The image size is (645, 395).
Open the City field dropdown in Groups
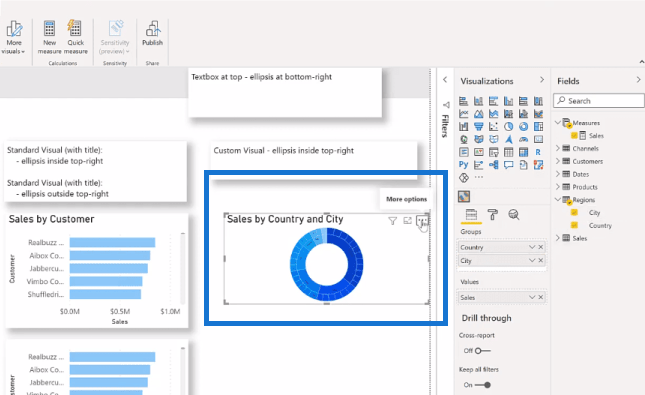532,260
